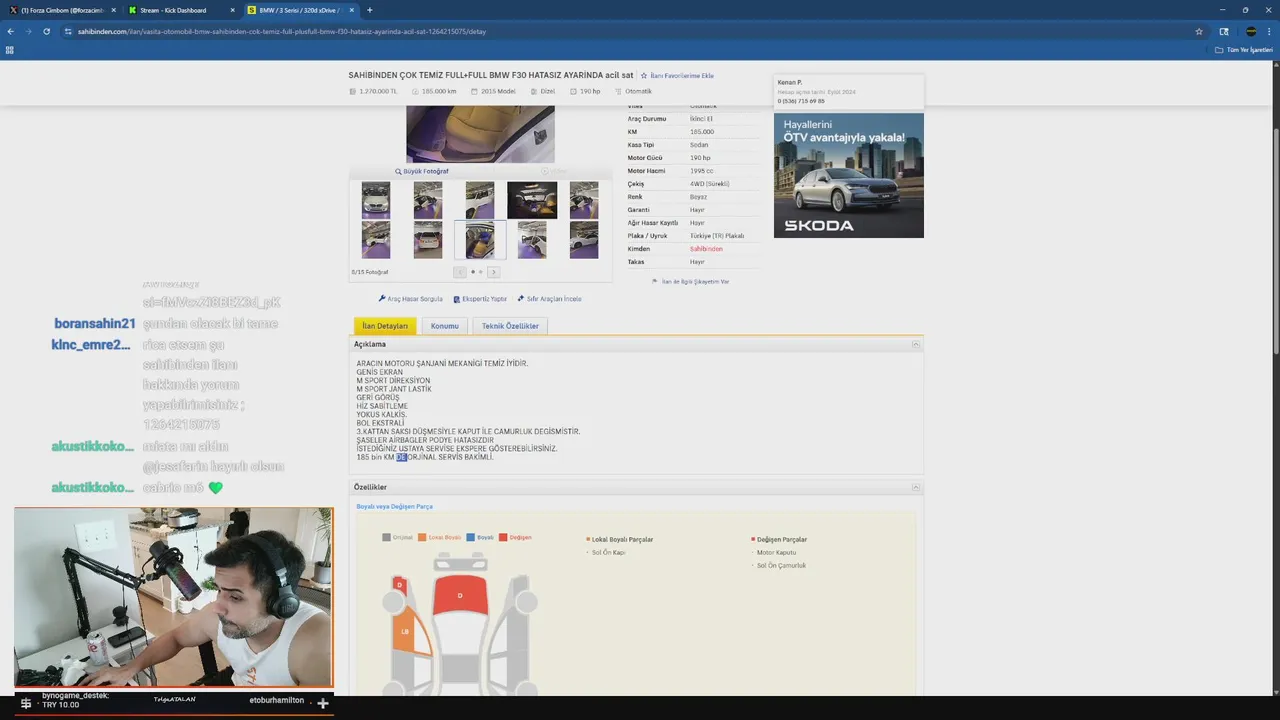
Task: Click Boyalı veya Değişen Parça heading
Action: tap(394, 506)
